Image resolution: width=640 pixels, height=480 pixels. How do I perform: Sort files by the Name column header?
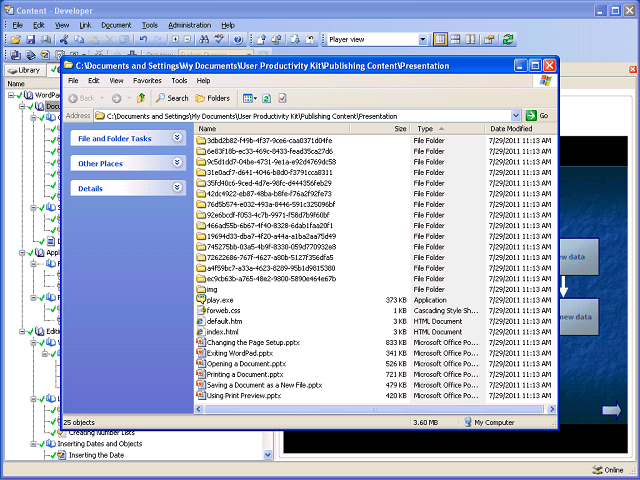tap(272, 129)
